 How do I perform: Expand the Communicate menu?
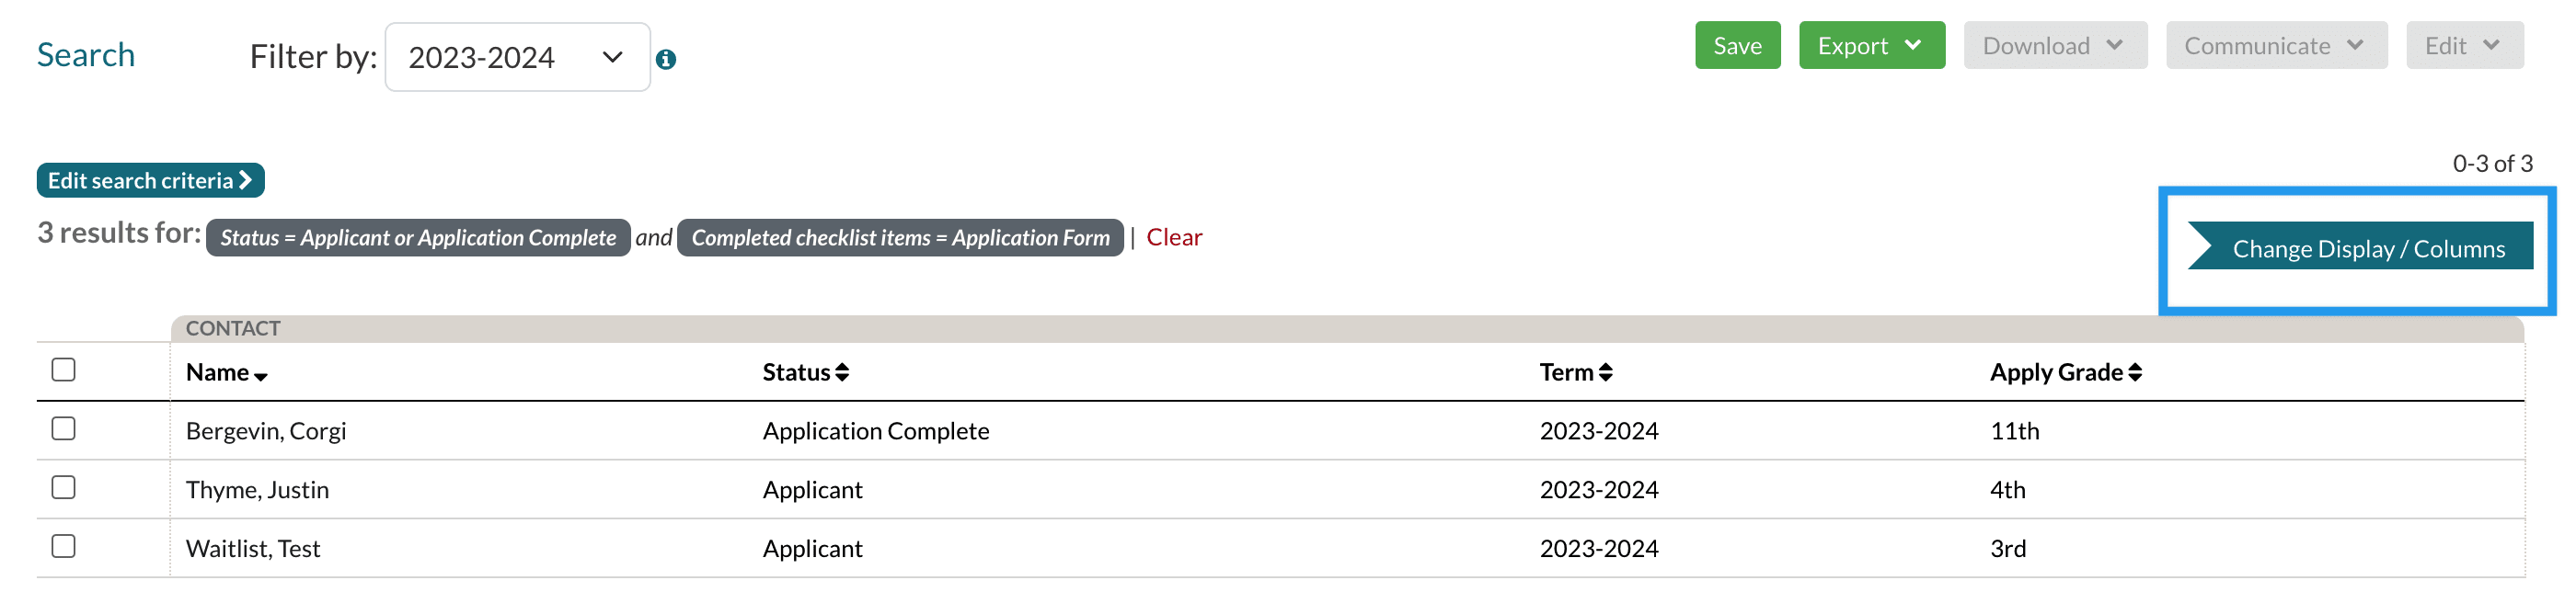click(x=2275, y=46)
